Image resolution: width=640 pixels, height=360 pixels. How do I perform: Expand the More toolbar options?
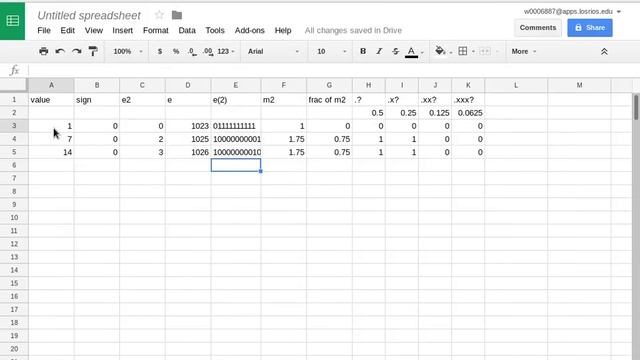pyautogui.click(x=524, y=51)
